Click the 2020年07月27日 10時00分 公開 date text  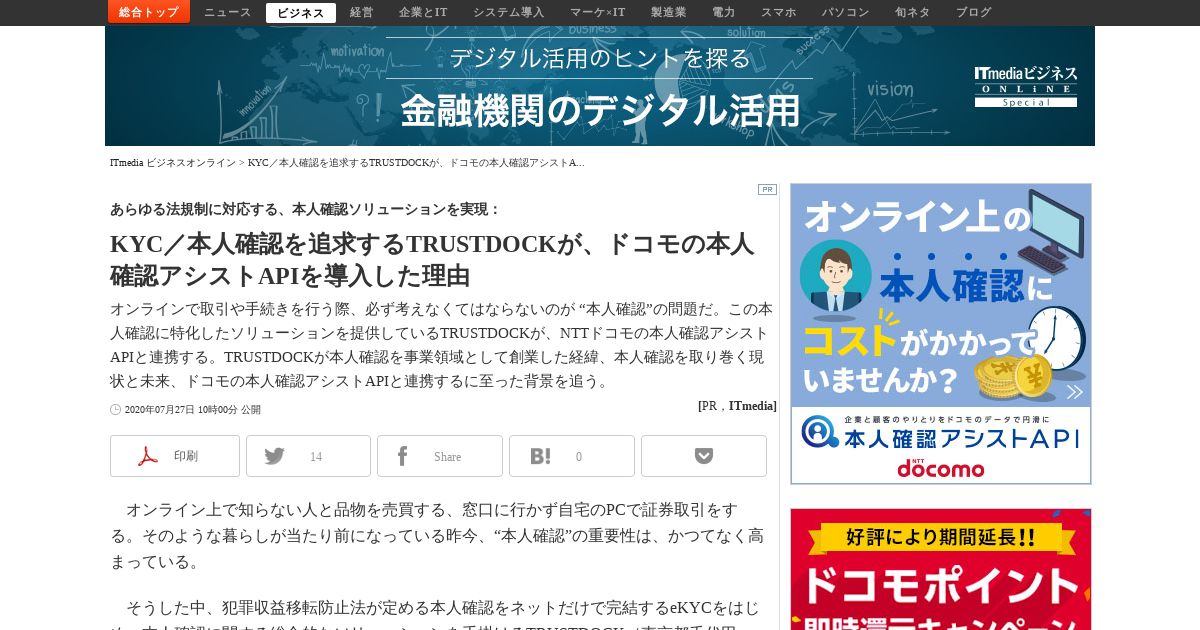click(192, 409)
